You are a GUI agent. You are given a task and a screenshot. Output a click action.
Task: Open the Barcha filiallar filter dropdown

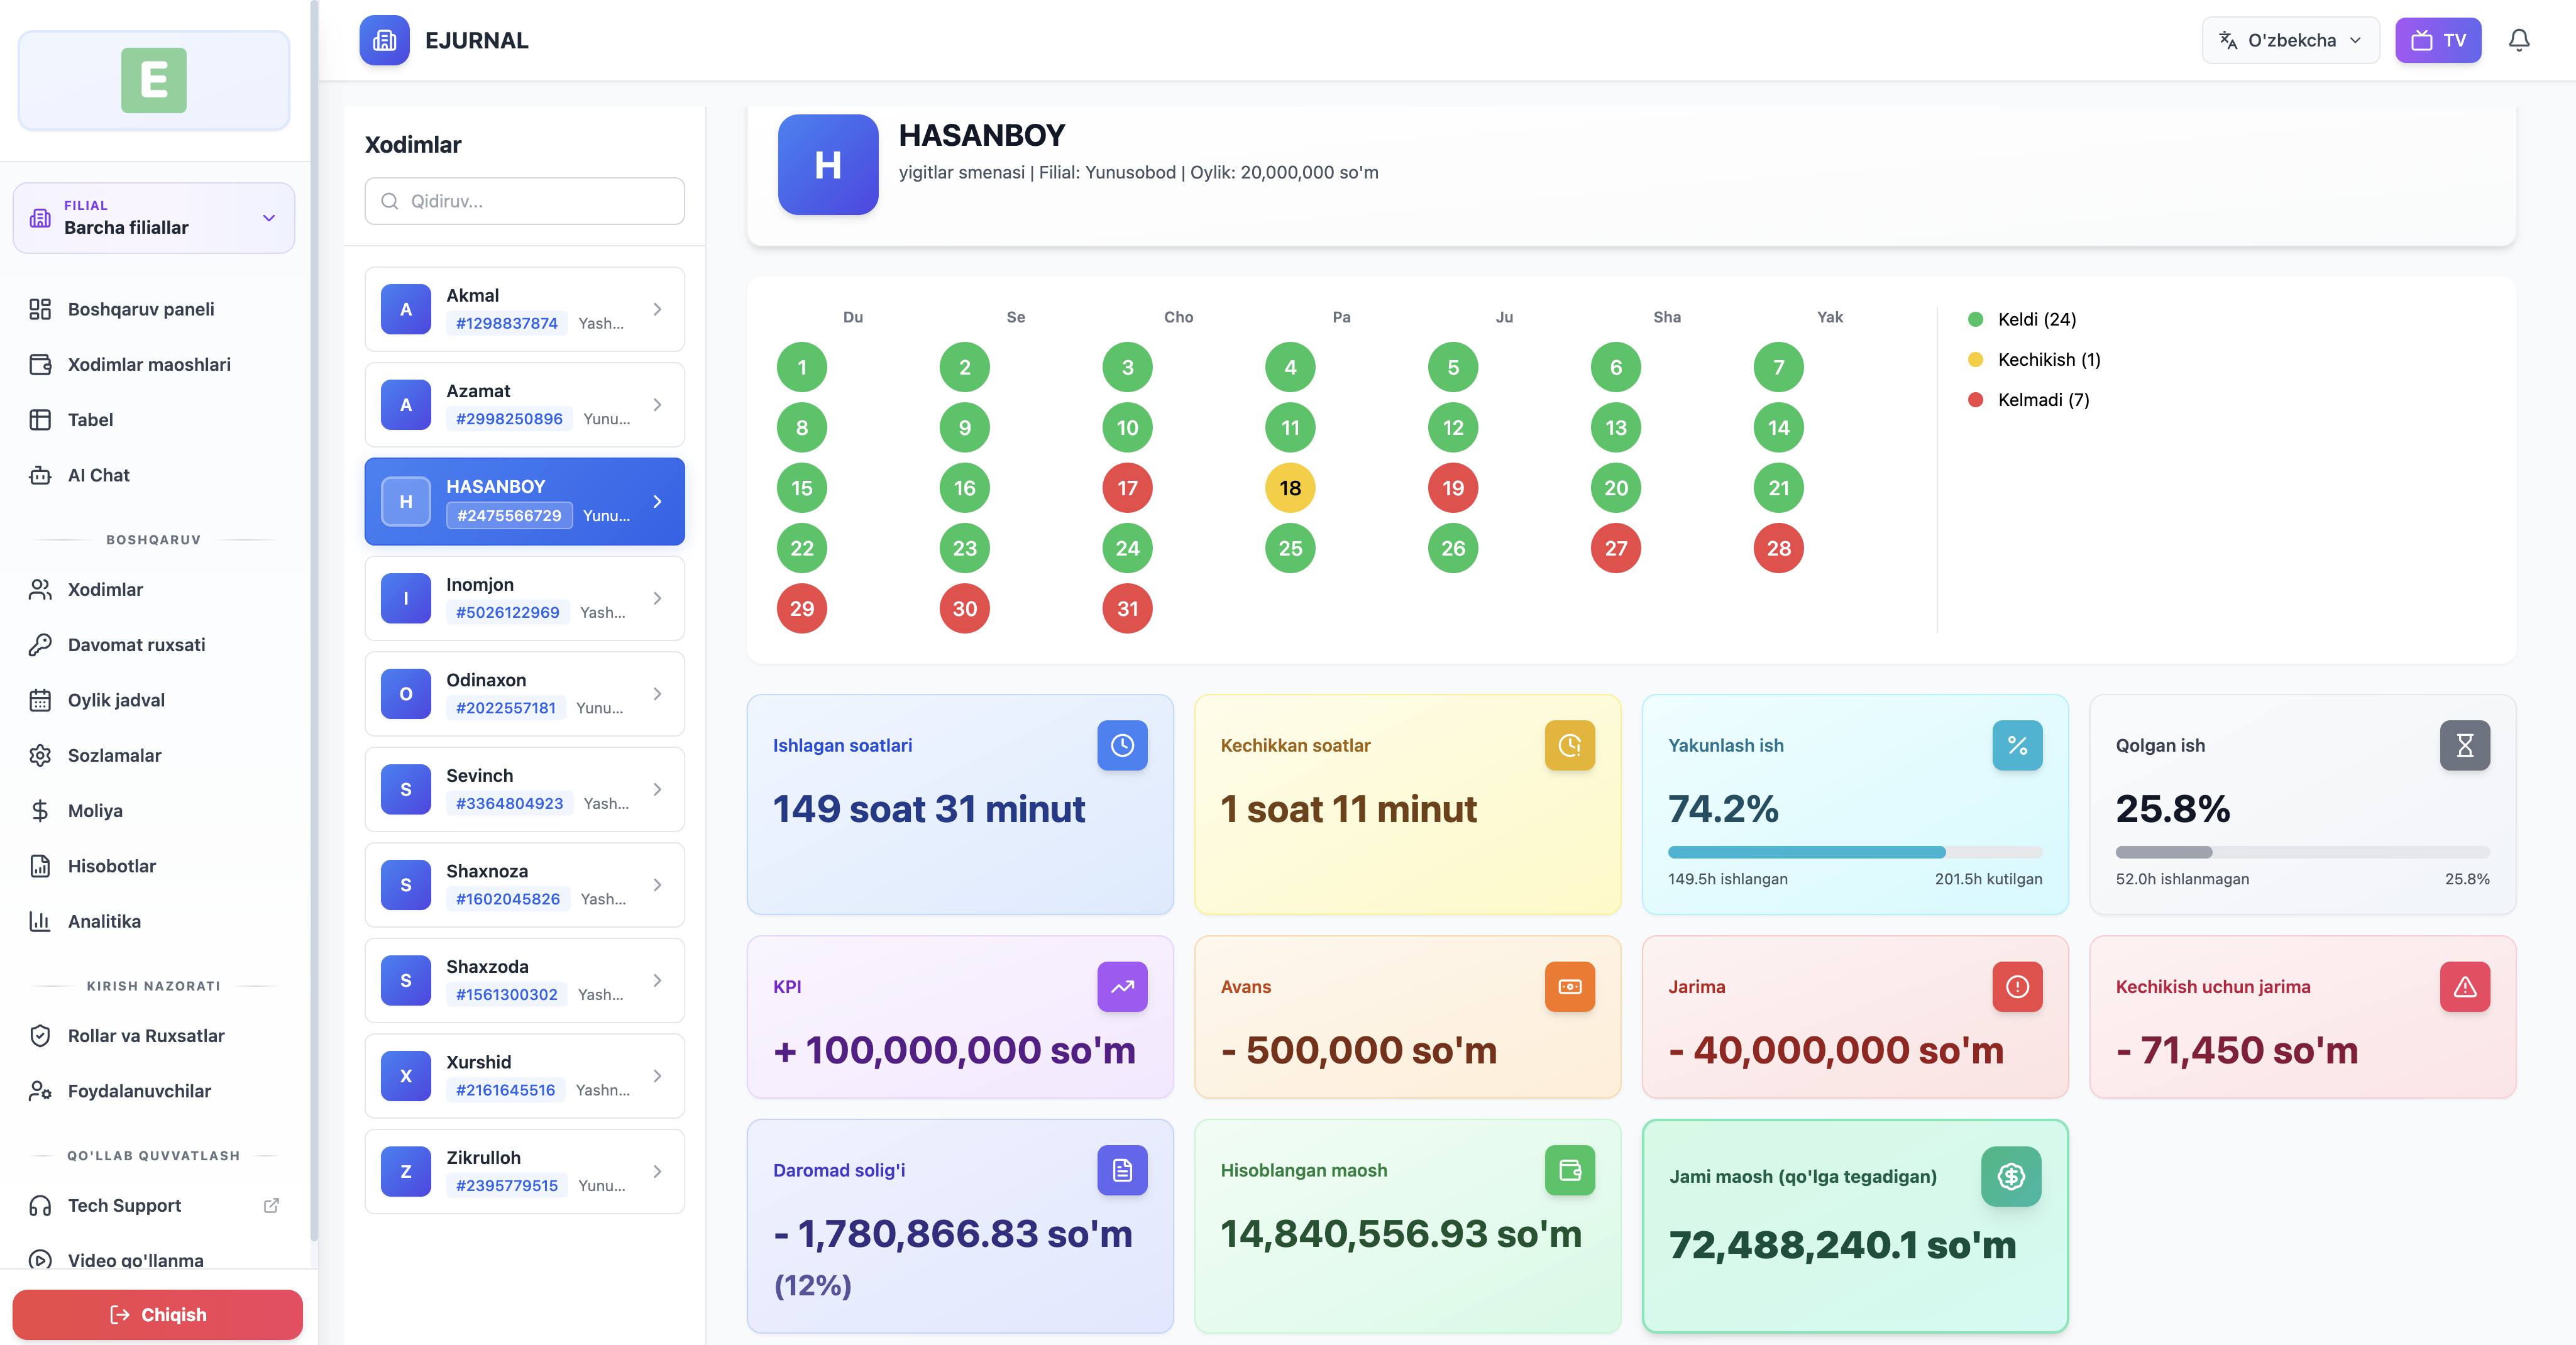point(153,218)
